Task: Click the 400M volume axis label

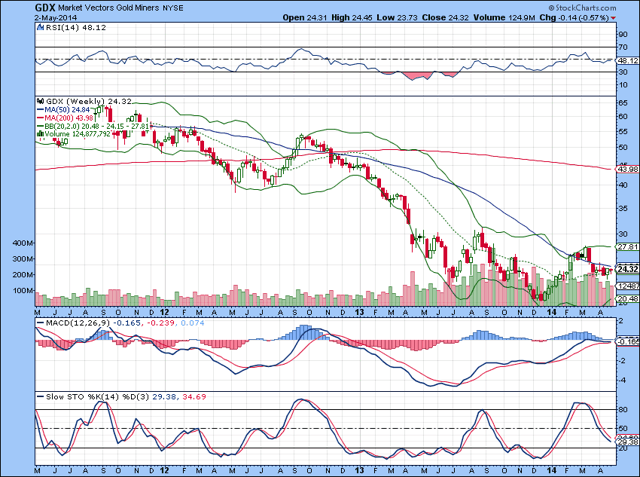Action: click(23, 243)
